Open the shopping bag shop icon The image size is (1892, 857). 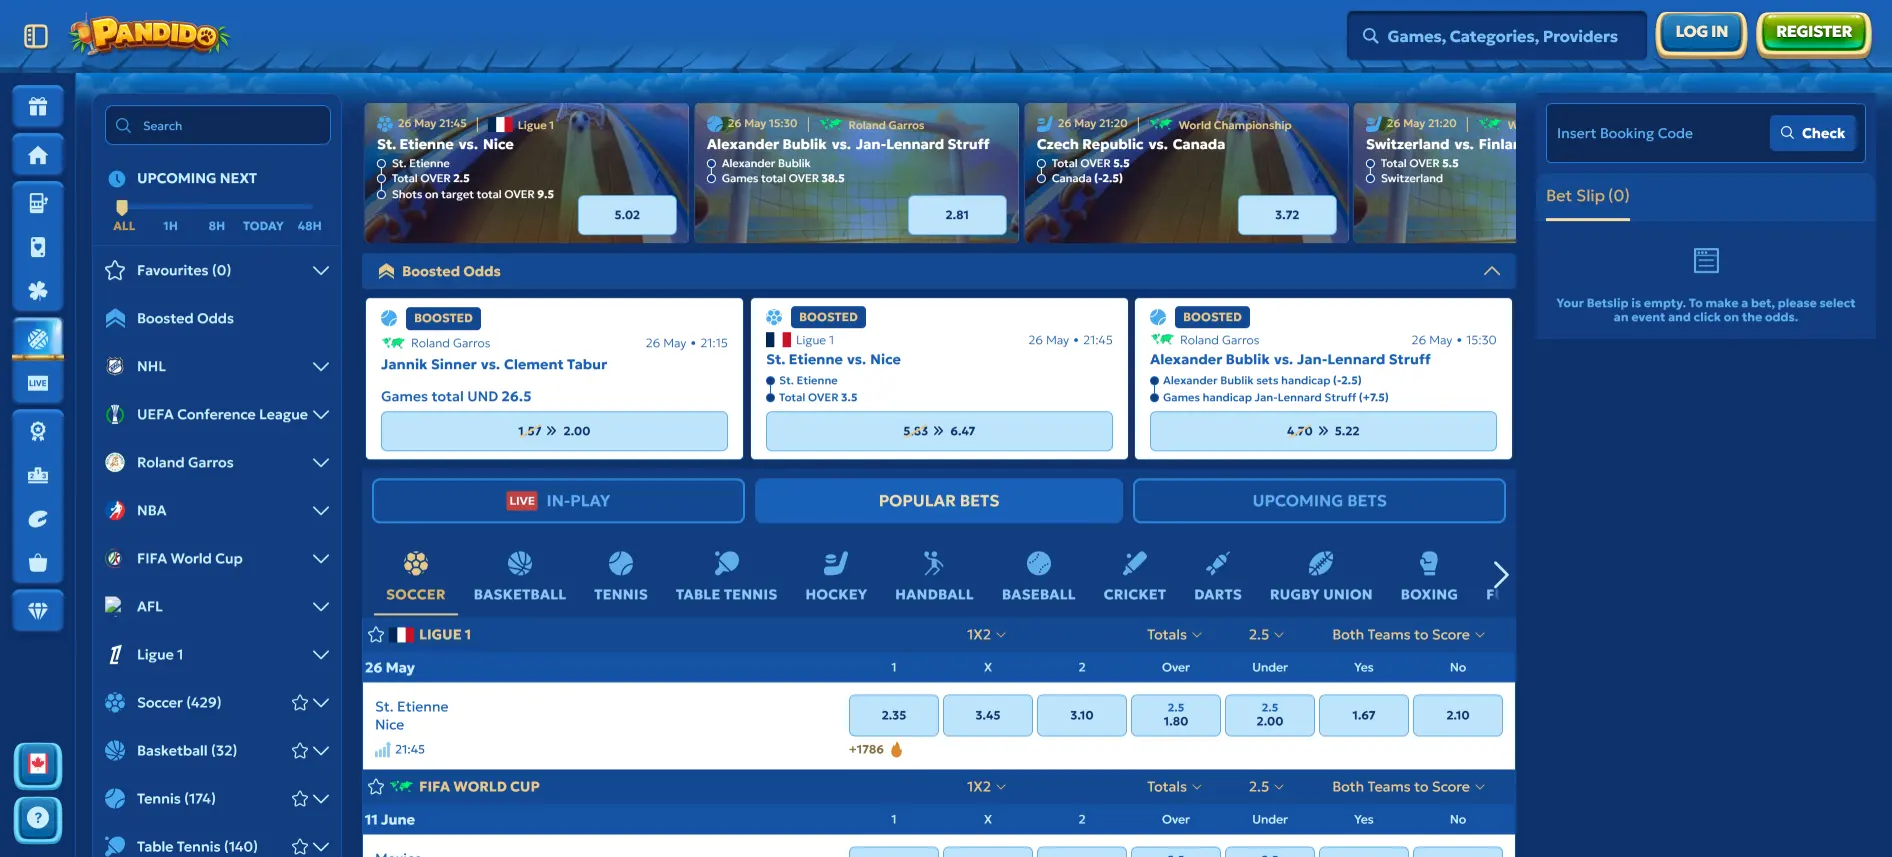(38, 563)
